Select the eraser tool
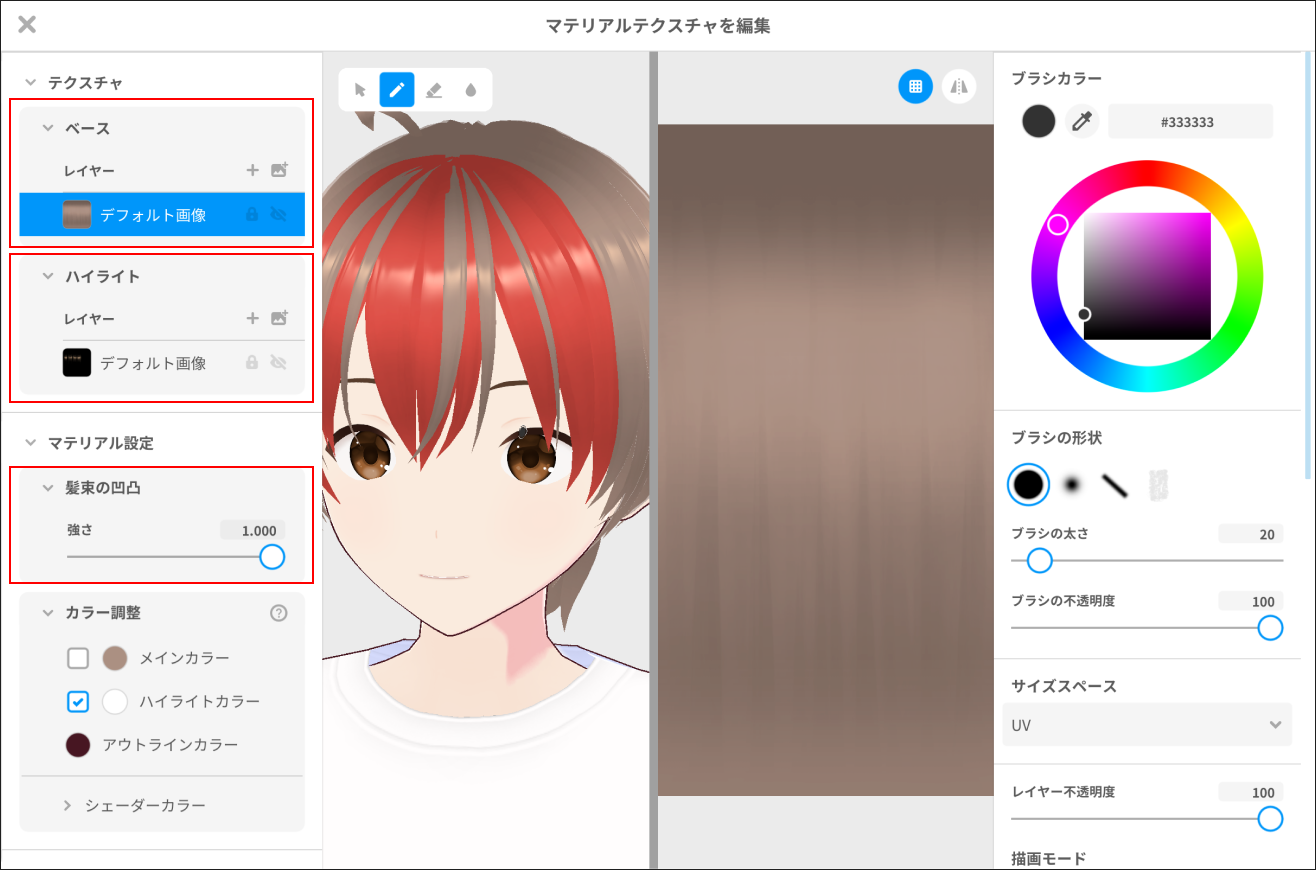Viewport: 1316px width, 870px height. click(434, 90)
